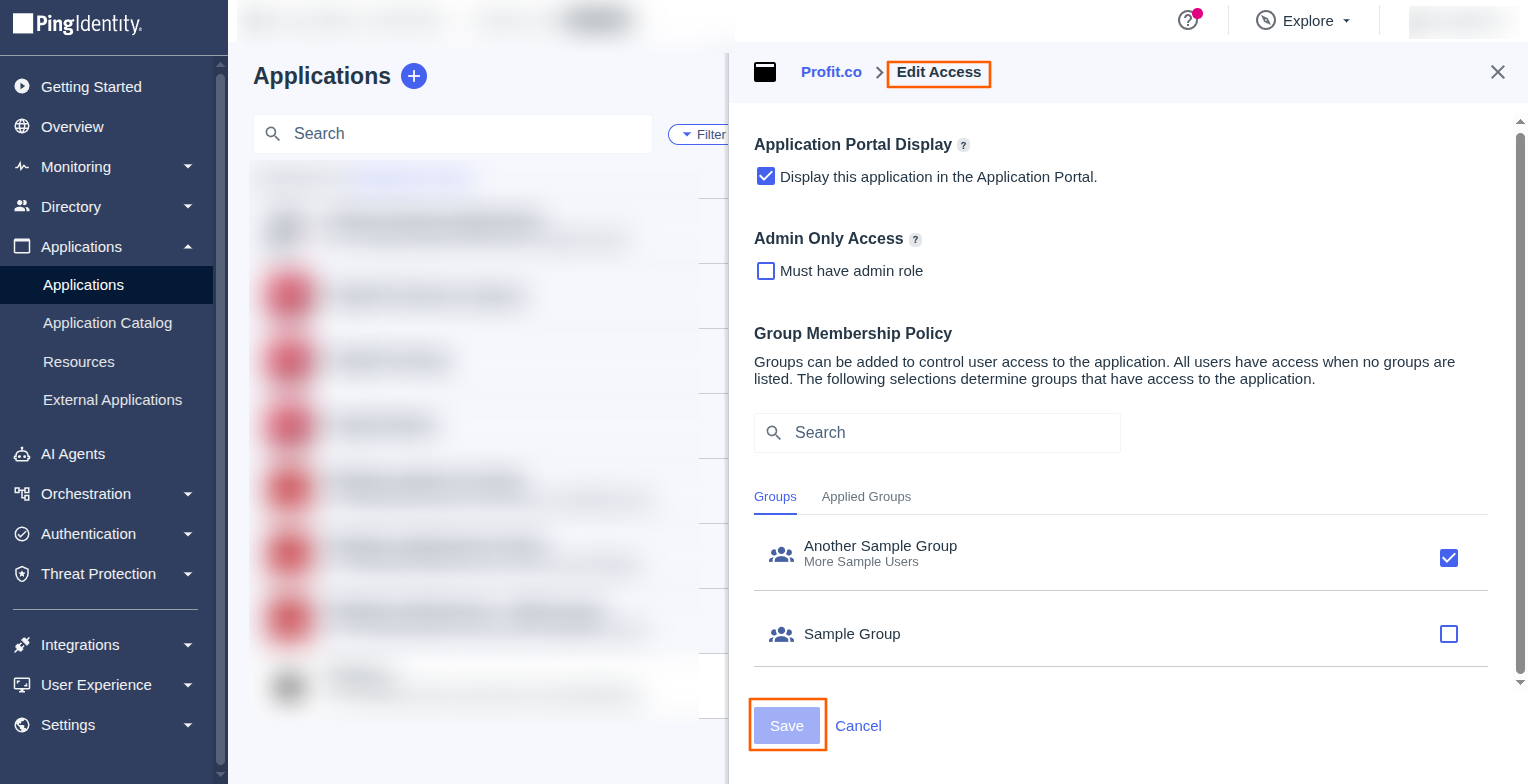Click Profit.co application window icon

pyautogui.click(x=765, y=72)
